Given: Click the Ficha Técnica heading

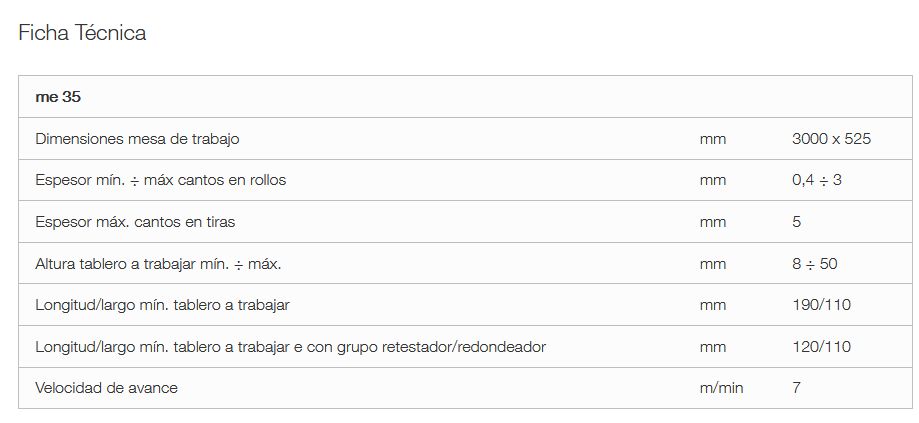Looking at the screenshot, I should click(x=82, y=33).
